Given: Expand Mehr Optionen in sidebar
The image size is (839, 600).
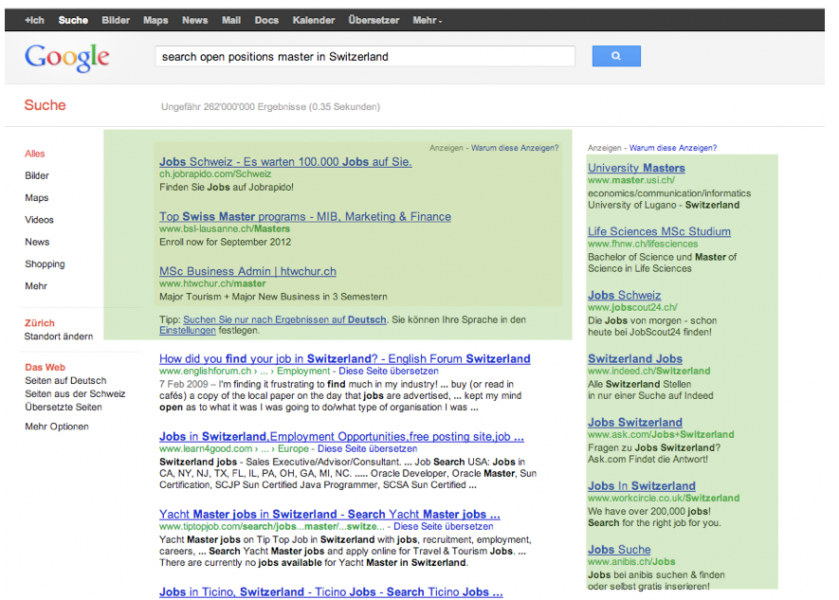Looking at the screenshot, I should point(57,427).
